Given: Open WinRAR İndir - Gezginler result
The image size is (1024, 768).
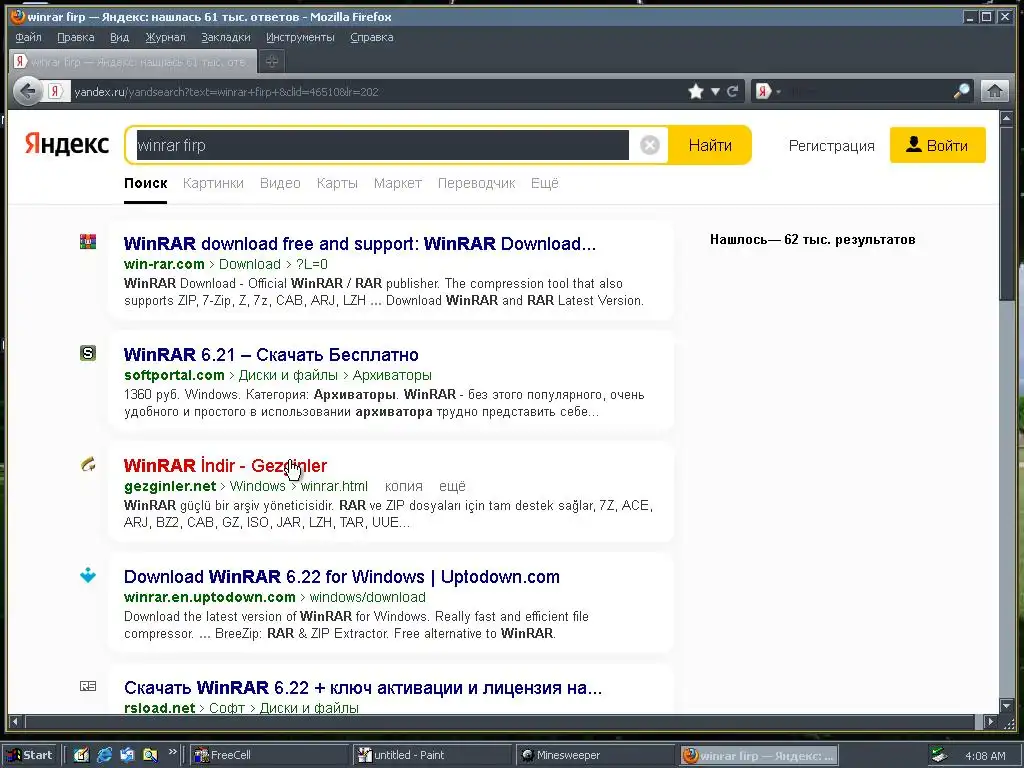Looking at the screenshot, I should coord(225,466).
